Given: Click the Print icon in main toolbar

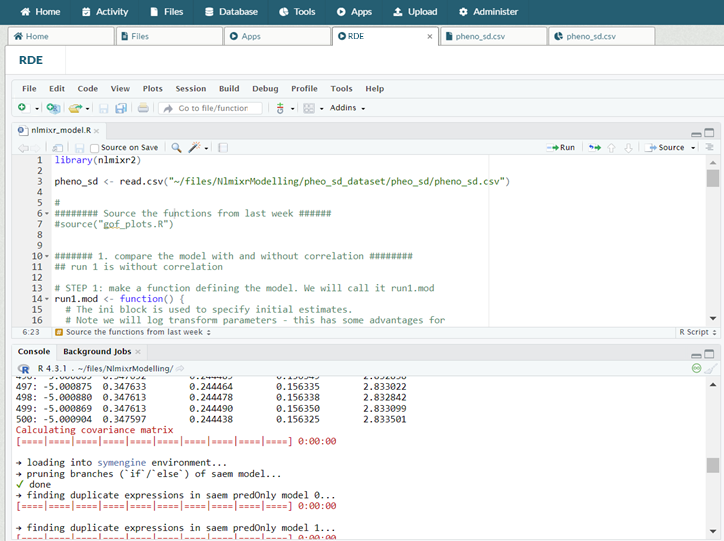Looking at the screenshot, I should tap(143, 108).
